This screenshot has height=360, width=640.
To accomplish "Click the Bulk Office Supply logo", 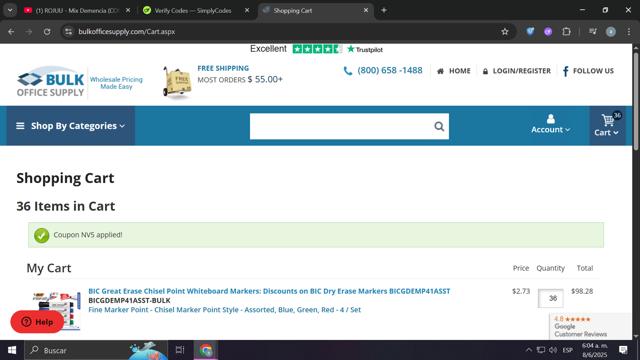I will click(51, 82).
